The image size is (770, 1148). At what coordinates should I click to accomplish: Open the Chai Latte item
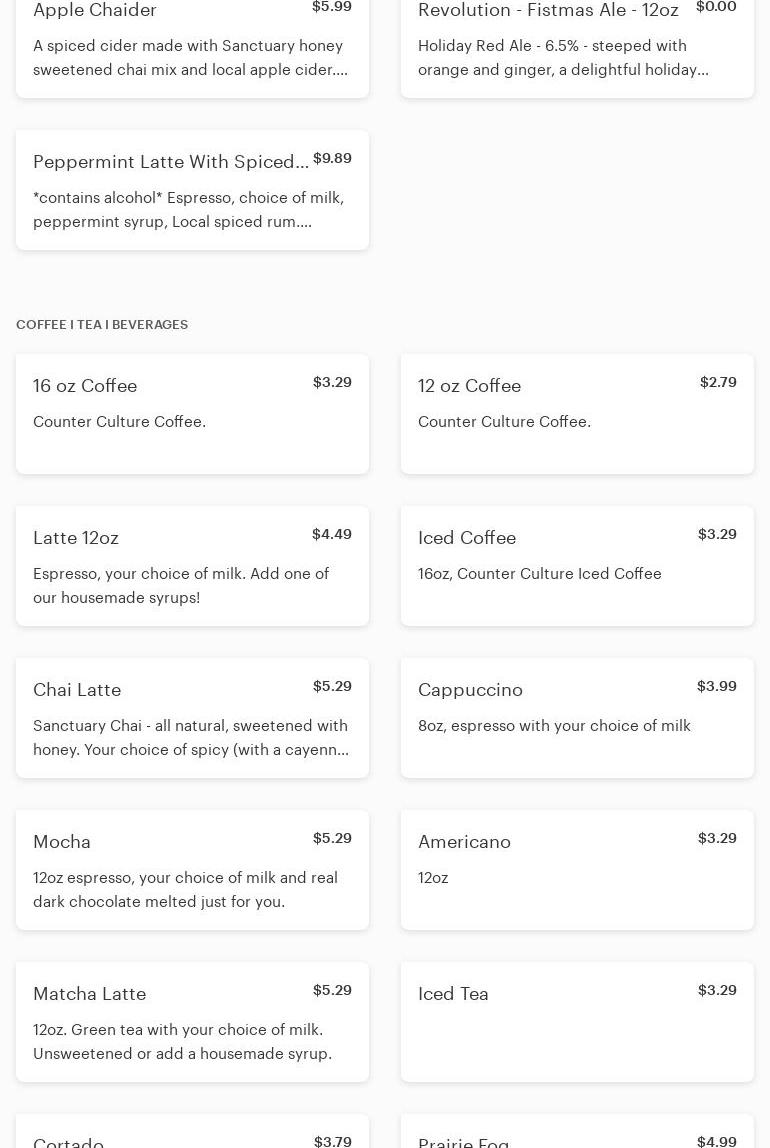192,718
